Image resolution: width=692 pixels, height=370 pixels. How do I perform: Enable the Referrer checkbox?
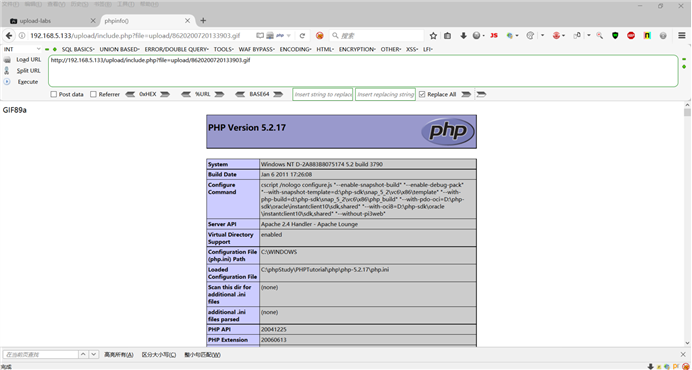click(x=93, y=94)
